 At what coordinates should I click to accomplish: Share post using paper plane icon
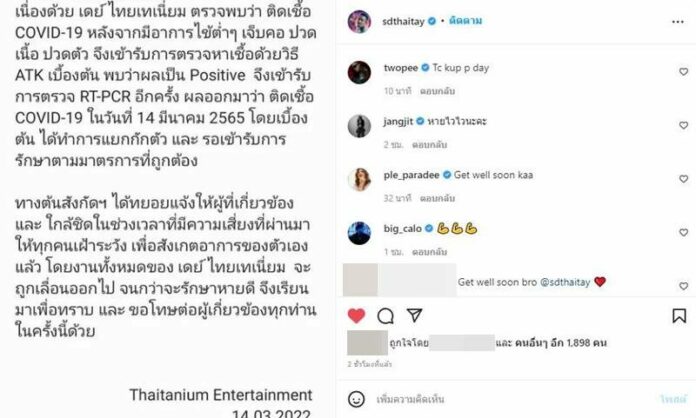pos(414,315)
